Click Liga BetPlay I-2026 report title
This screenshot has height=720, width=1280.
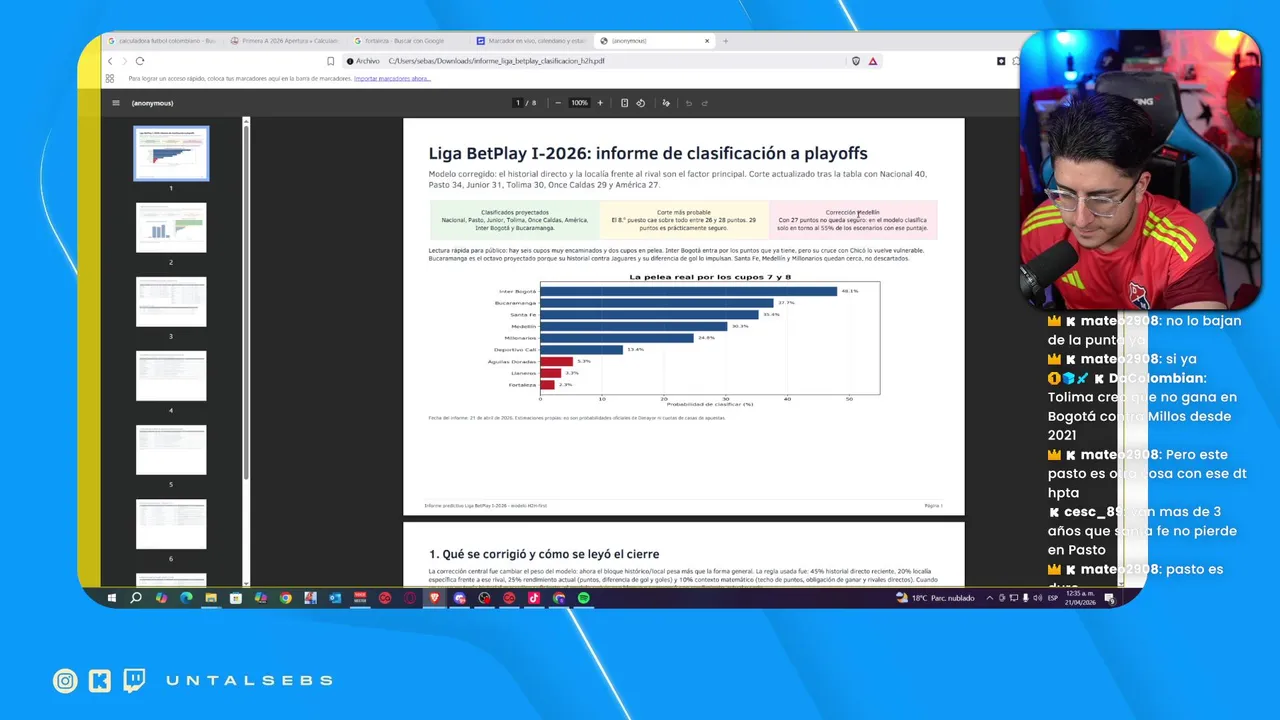(x=648, y=153)
